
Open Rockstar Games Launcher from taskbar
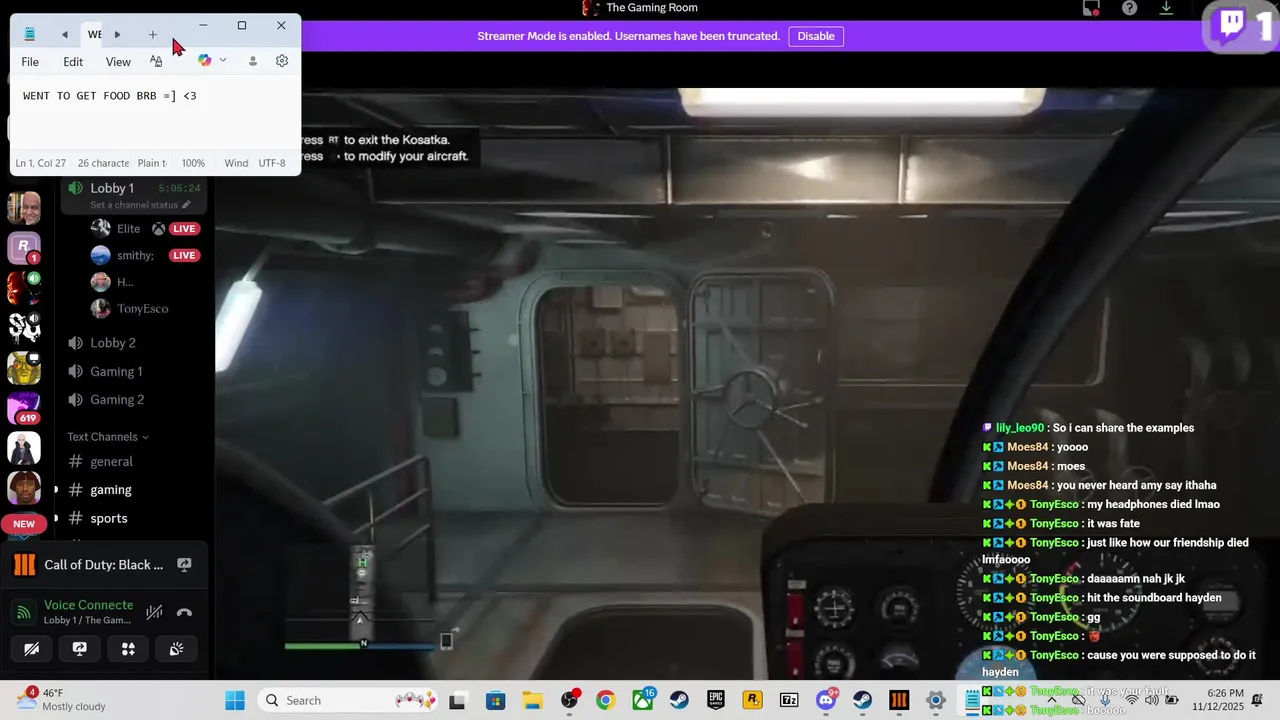(x=752, y=700)
